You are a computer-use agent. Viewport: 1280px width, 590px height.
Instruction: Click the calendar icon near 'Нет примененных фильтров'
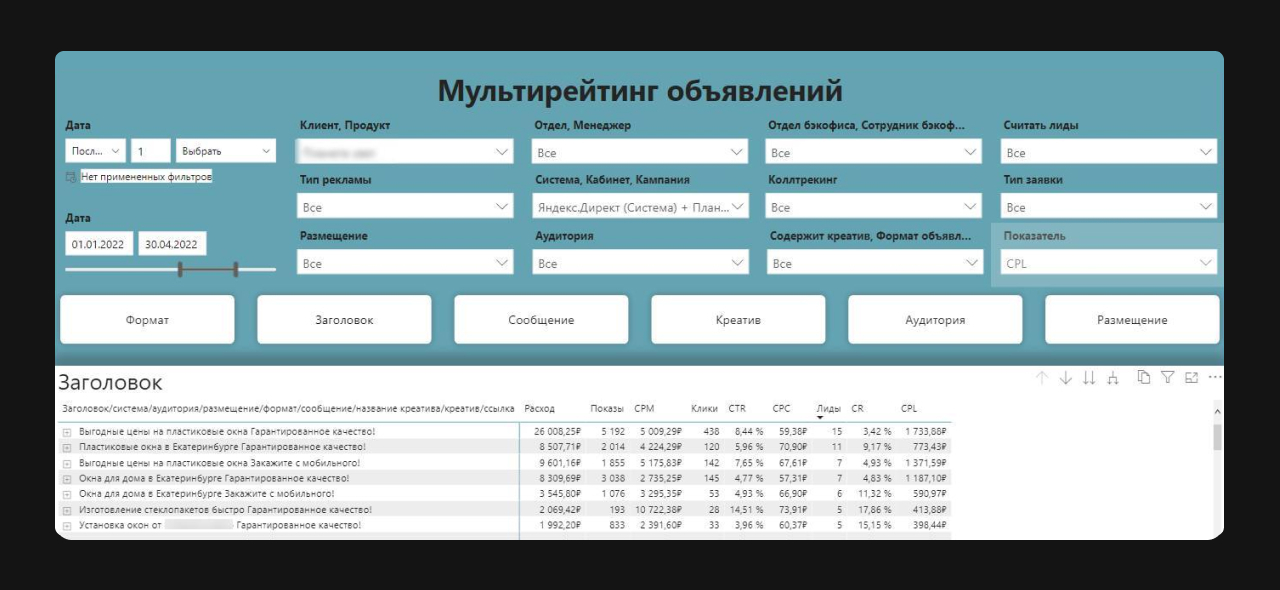click(70, 177)
